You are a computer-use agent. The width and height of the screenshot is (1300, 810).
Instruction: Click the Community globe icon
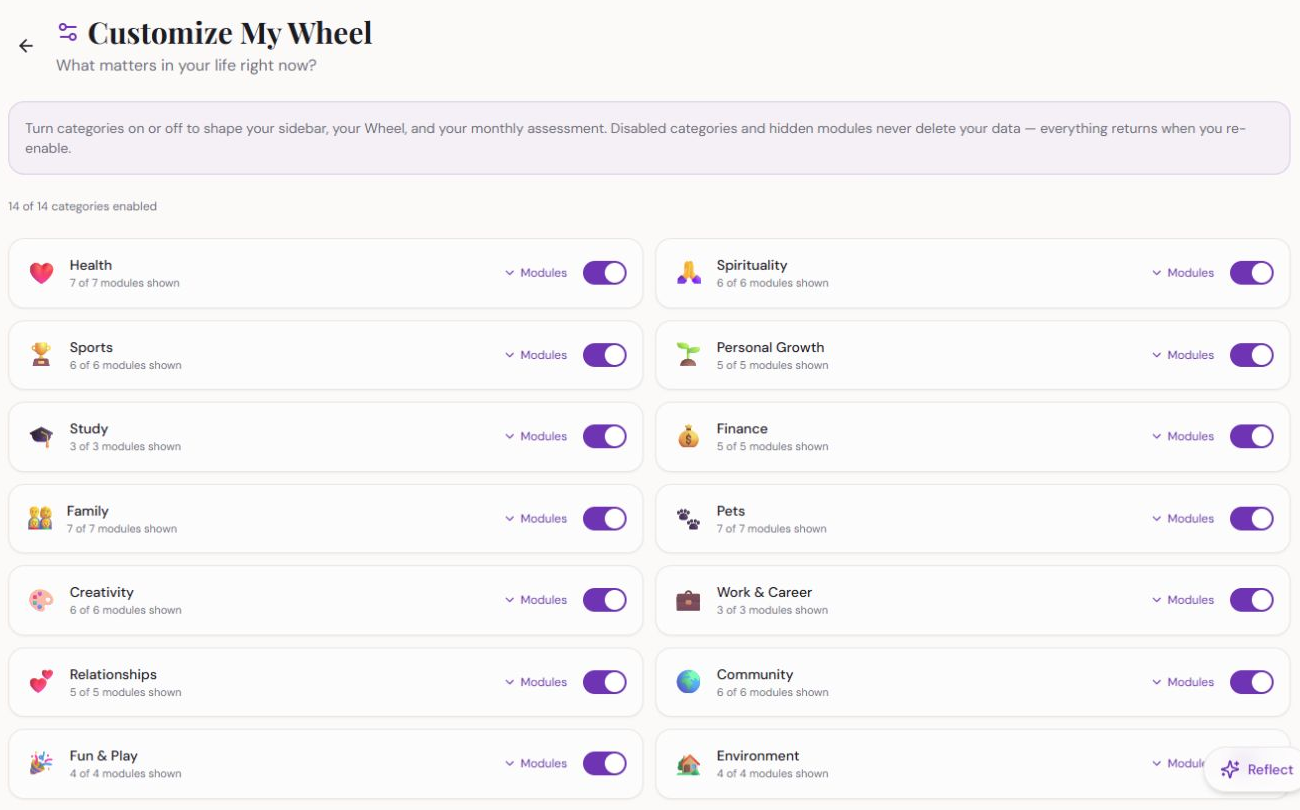(688, 682)
